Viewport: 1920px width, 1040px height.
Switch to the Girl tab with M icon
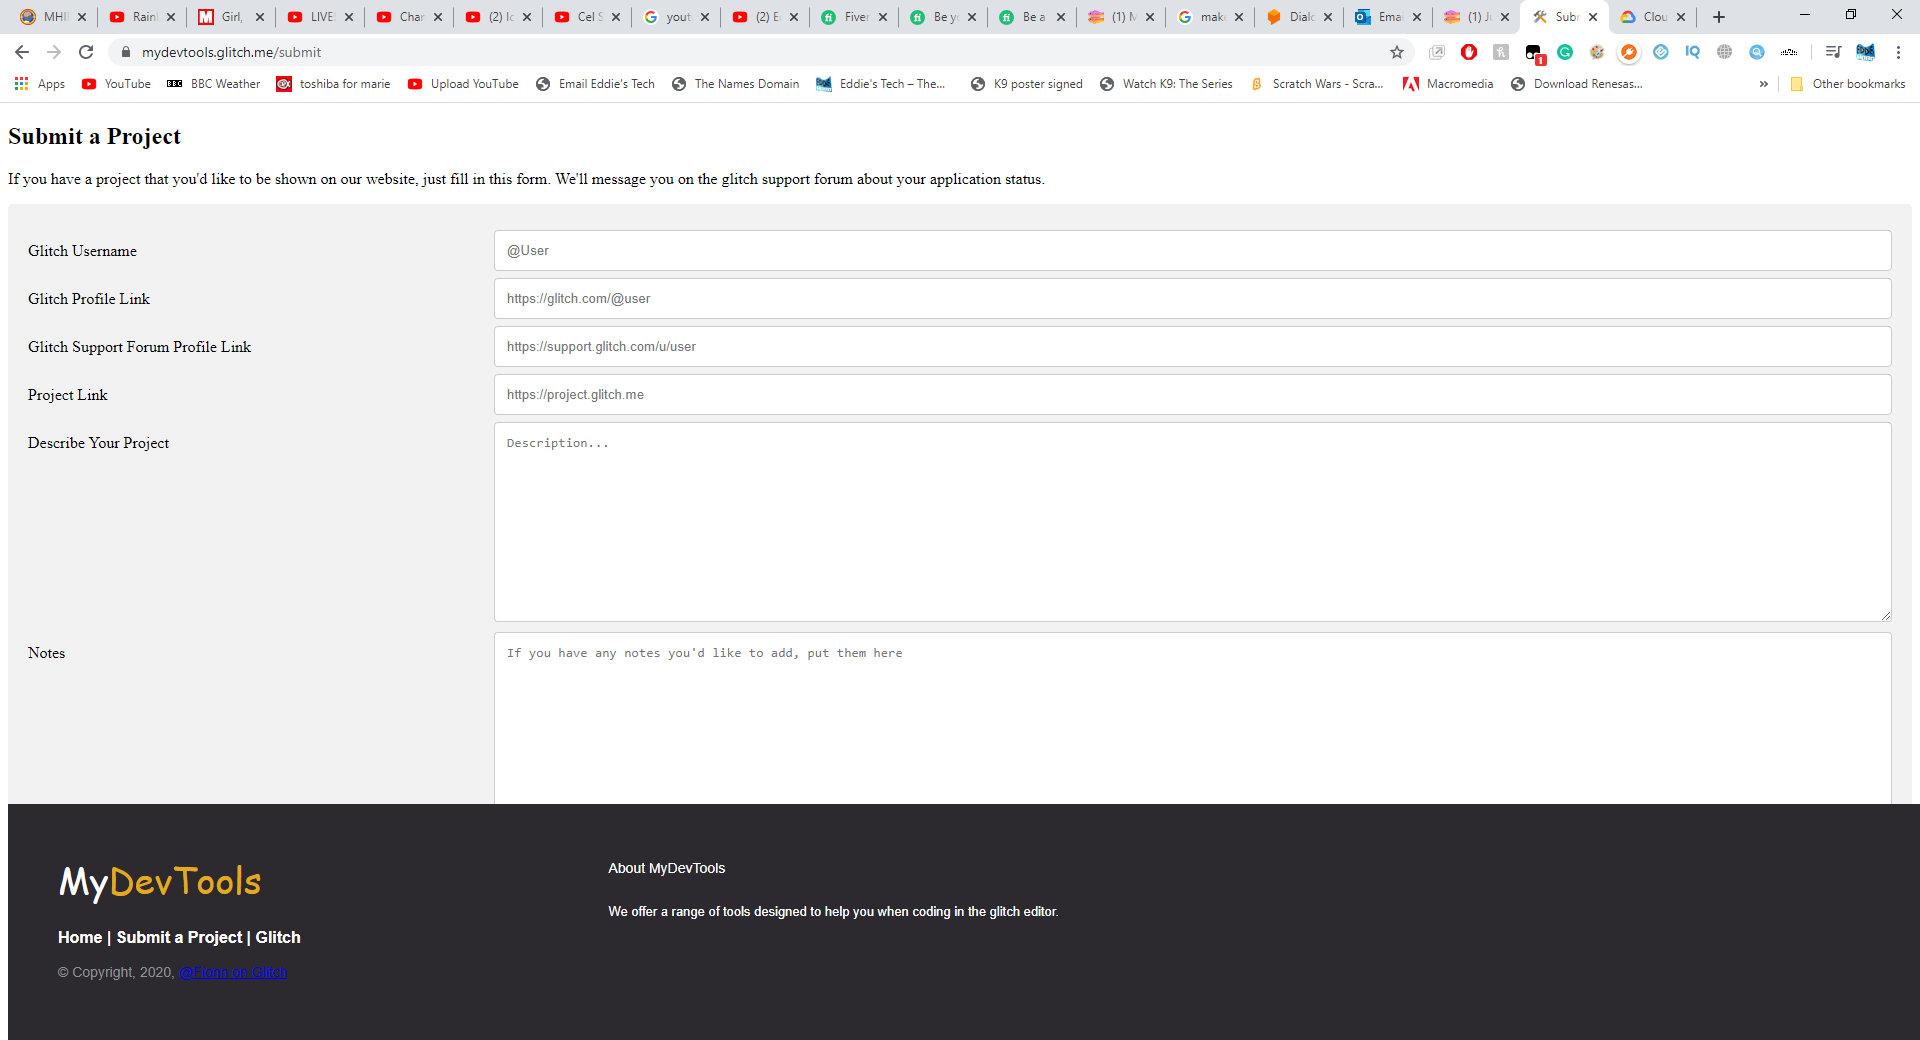click(x=231, y=17)
